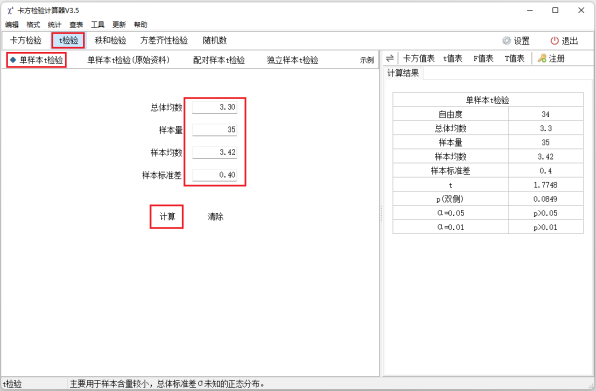Open the 工具 menu
Screen dimensions: 596x391
coord(97,25)
